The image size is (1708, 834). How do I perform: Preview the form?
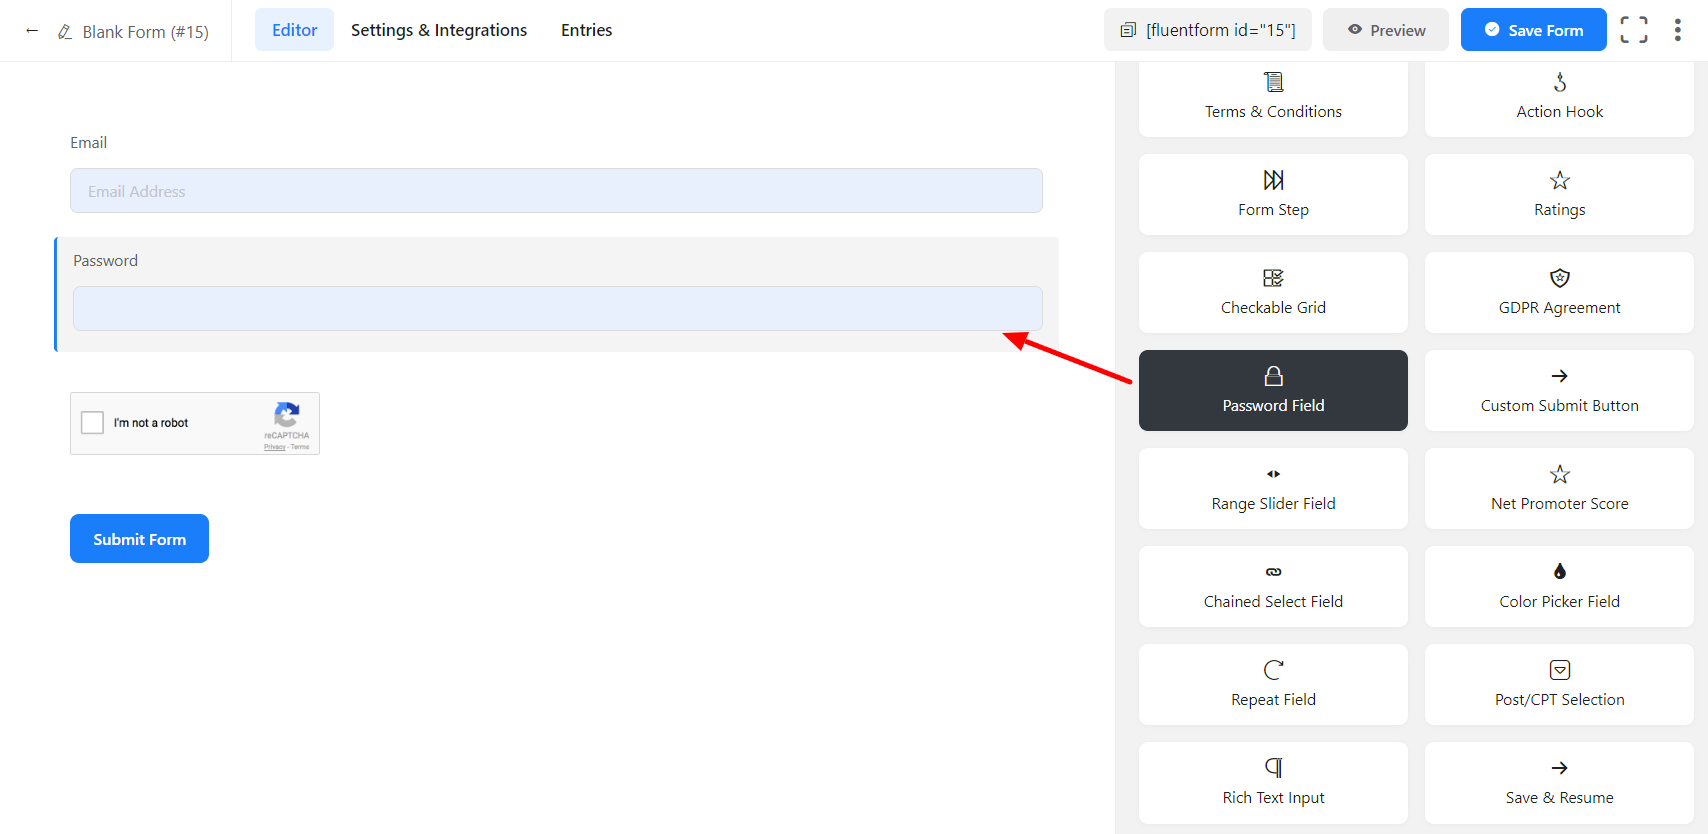click(x=1385, y=30)
